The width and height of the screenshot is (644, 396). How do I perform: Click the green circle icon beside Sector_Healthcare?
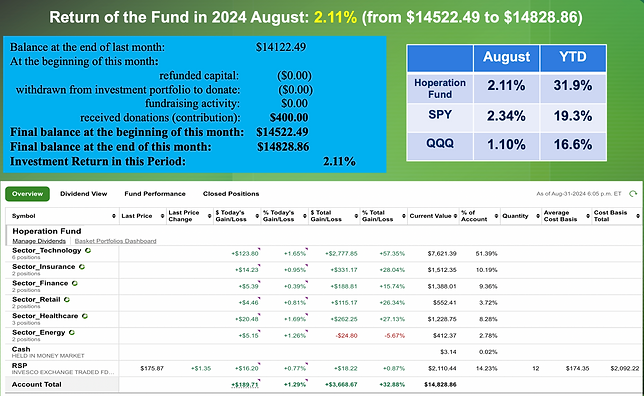85,316
